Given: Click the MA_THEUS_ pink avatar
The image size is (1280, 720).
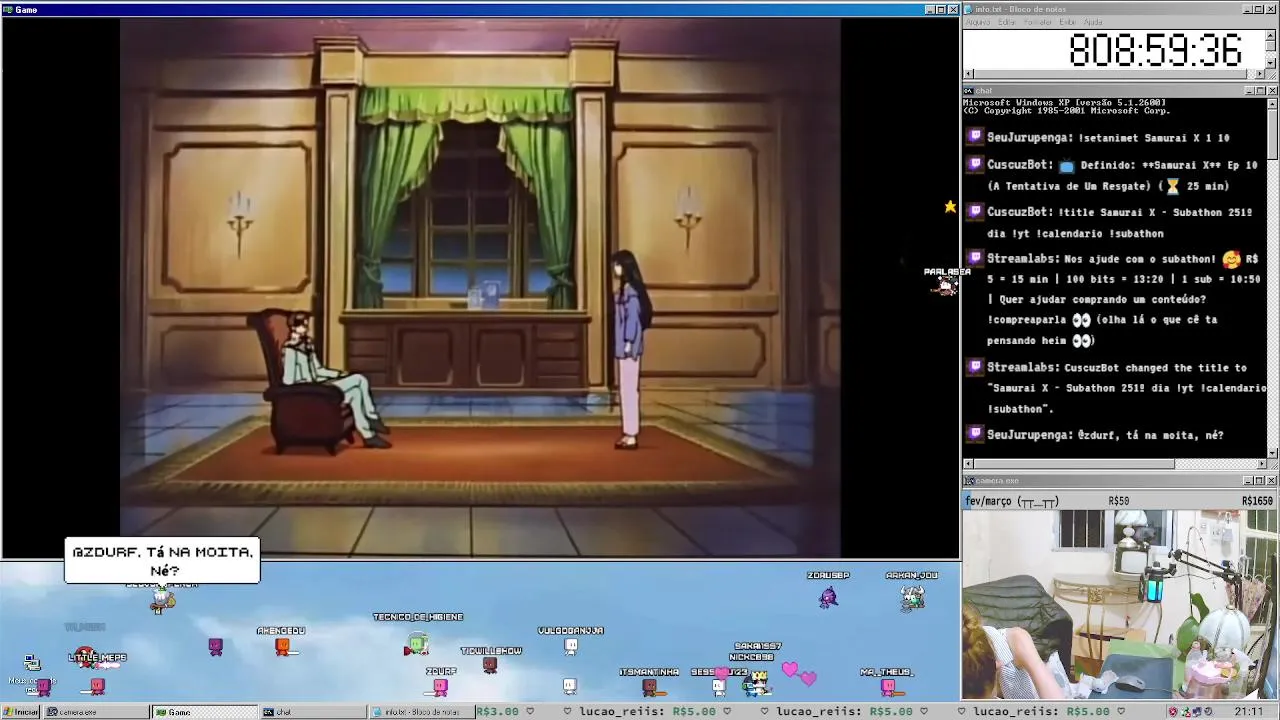Looking at the screenshot, I should pos(887,686).
